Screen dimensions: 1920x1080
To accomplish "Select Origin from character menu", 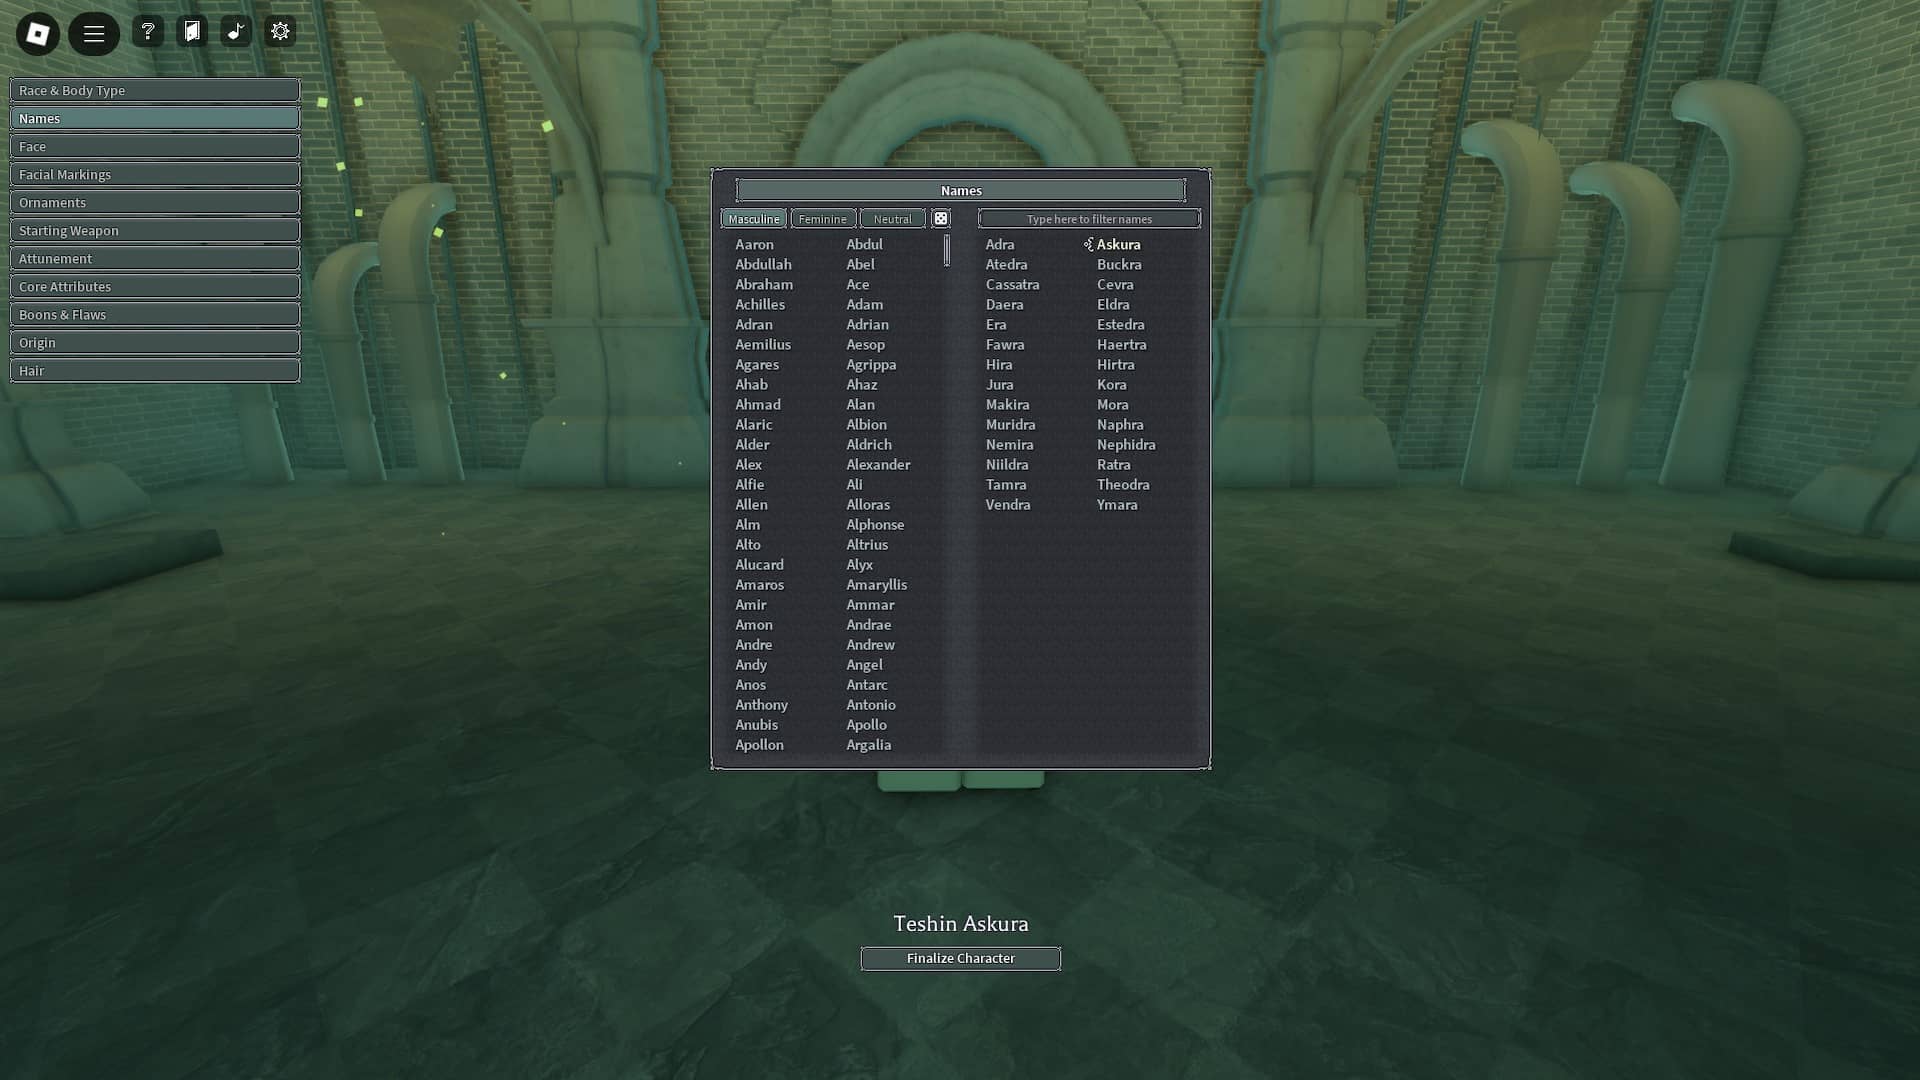I will click(x=154, y=342).
